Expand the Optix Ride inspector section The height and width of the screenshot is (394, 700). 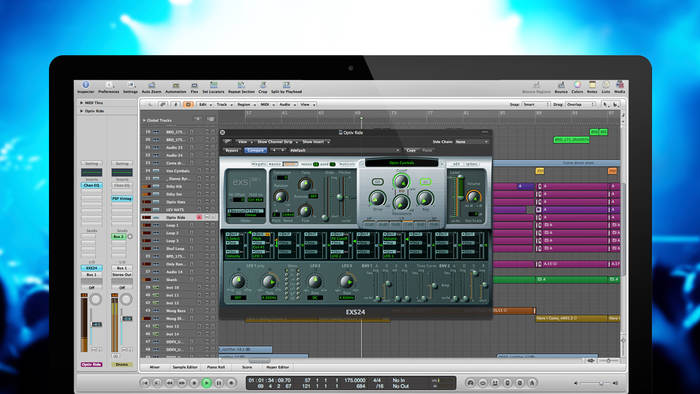pos(81,111)
